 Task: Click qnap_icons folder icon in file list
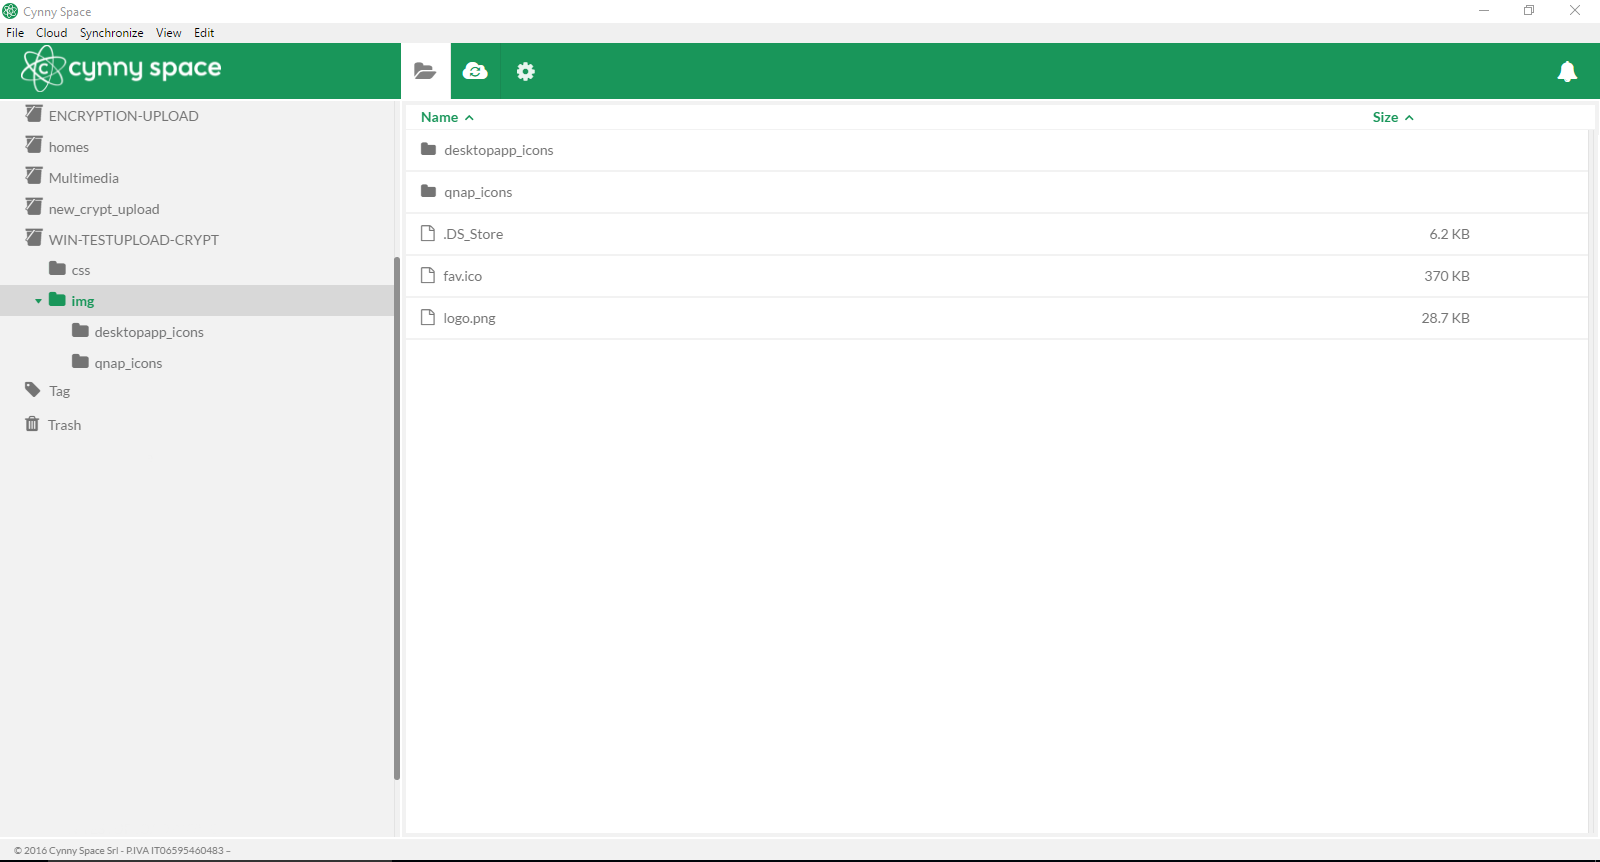click(428, 191)
